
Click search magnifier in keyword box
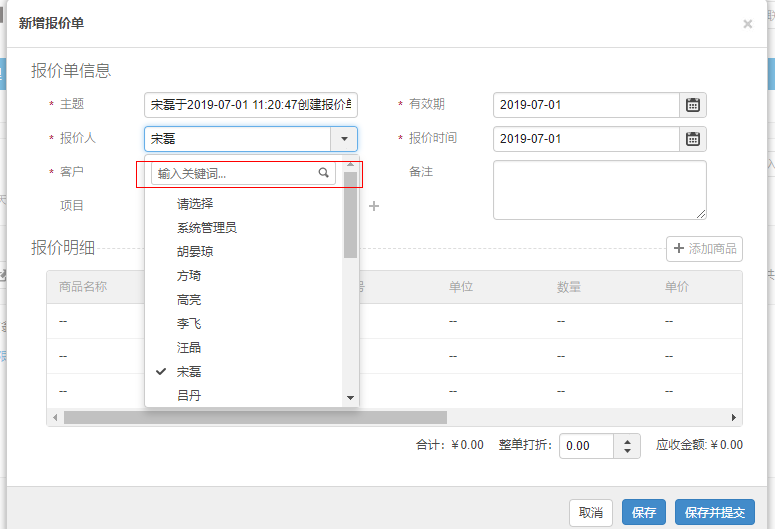tap(324, 173)
